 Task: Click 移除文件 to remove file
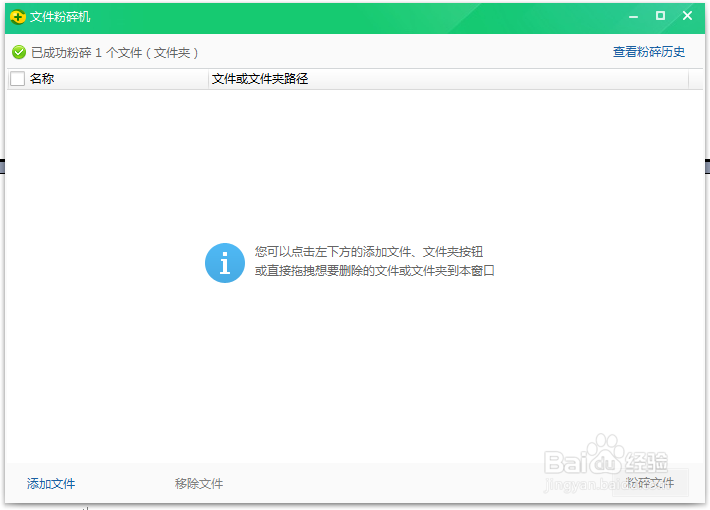tap(199, 484)
